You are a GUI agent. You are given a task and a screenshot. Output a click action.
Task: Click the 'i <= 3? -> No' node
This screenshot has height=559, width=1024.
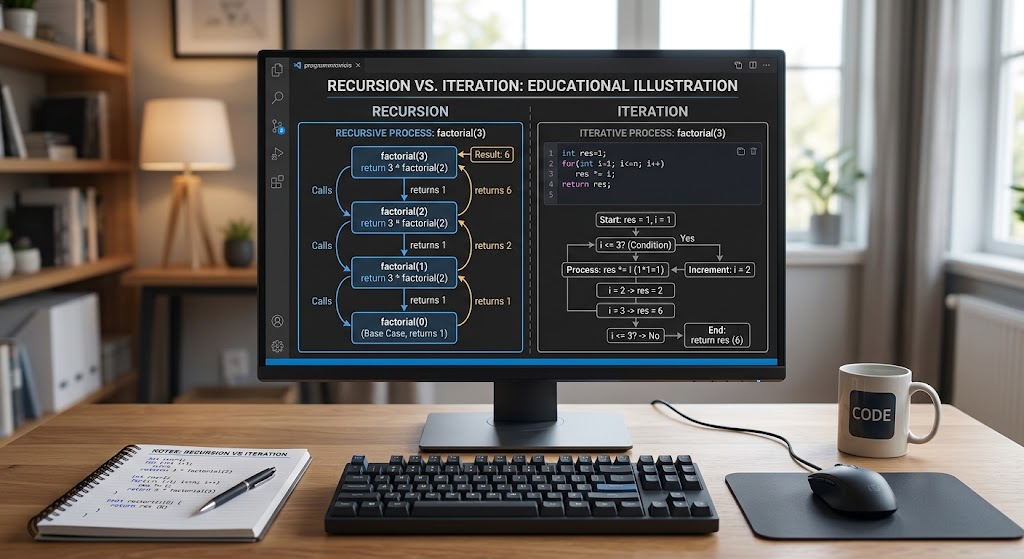pyautogui.click(x=635, y=336)
